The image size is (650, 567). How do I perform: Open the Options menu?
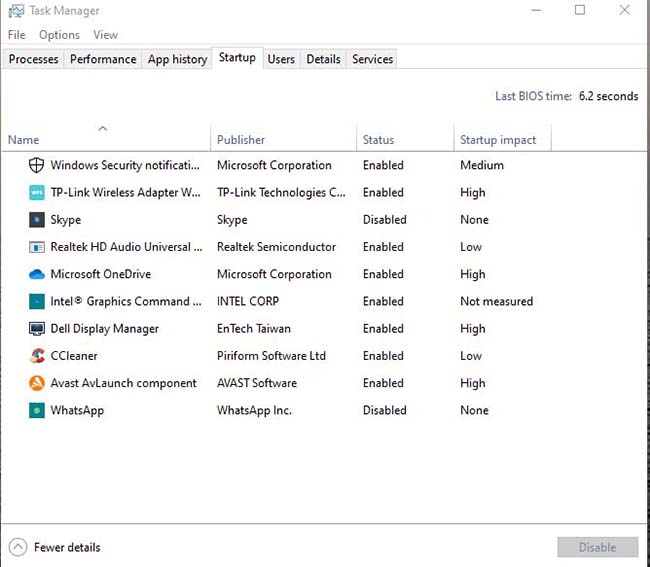point(59,35)
